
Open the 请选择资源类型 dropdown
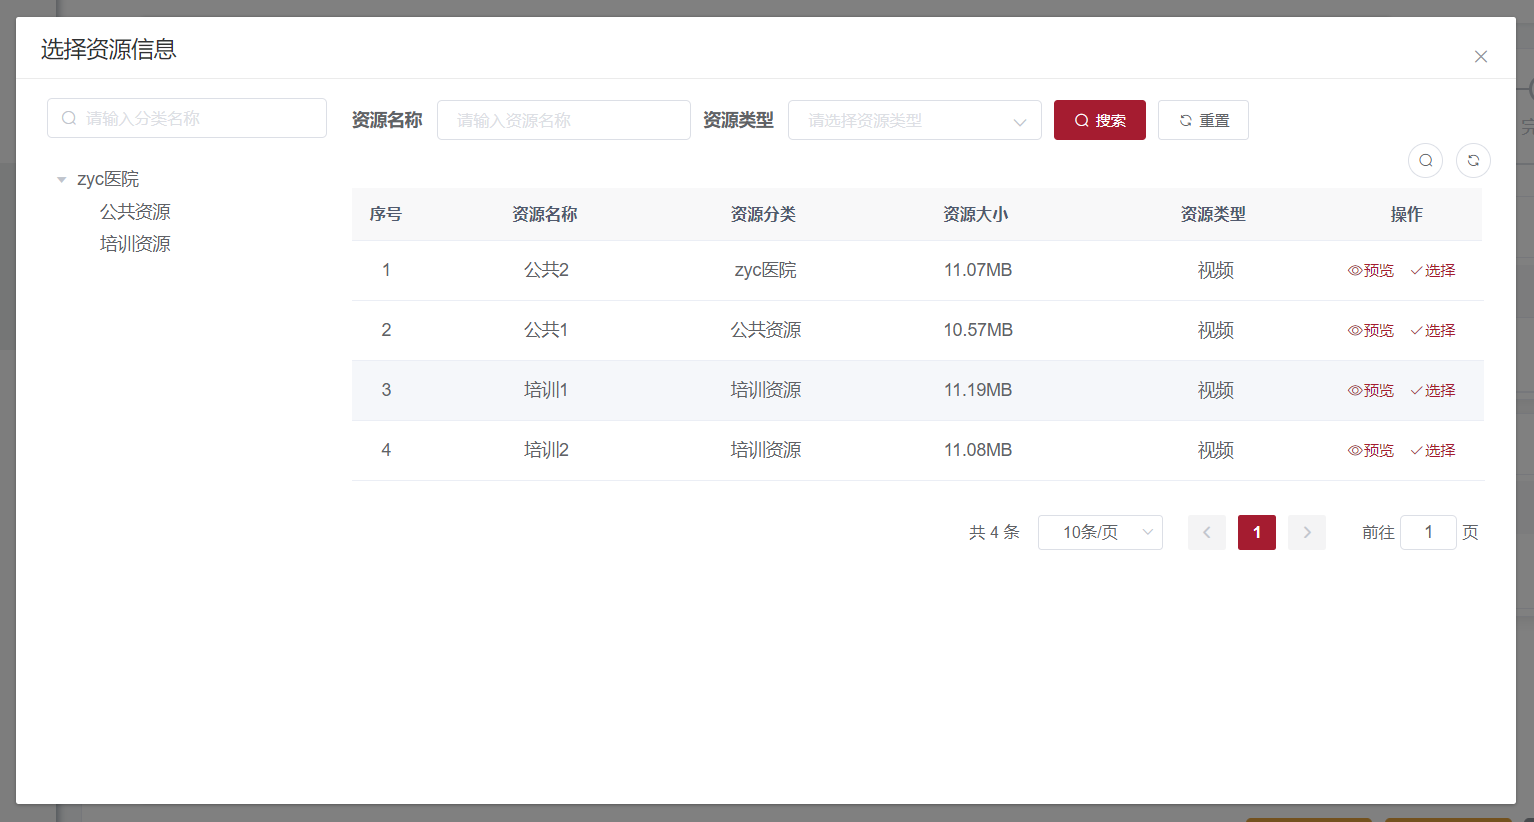[x=915, y=120]
